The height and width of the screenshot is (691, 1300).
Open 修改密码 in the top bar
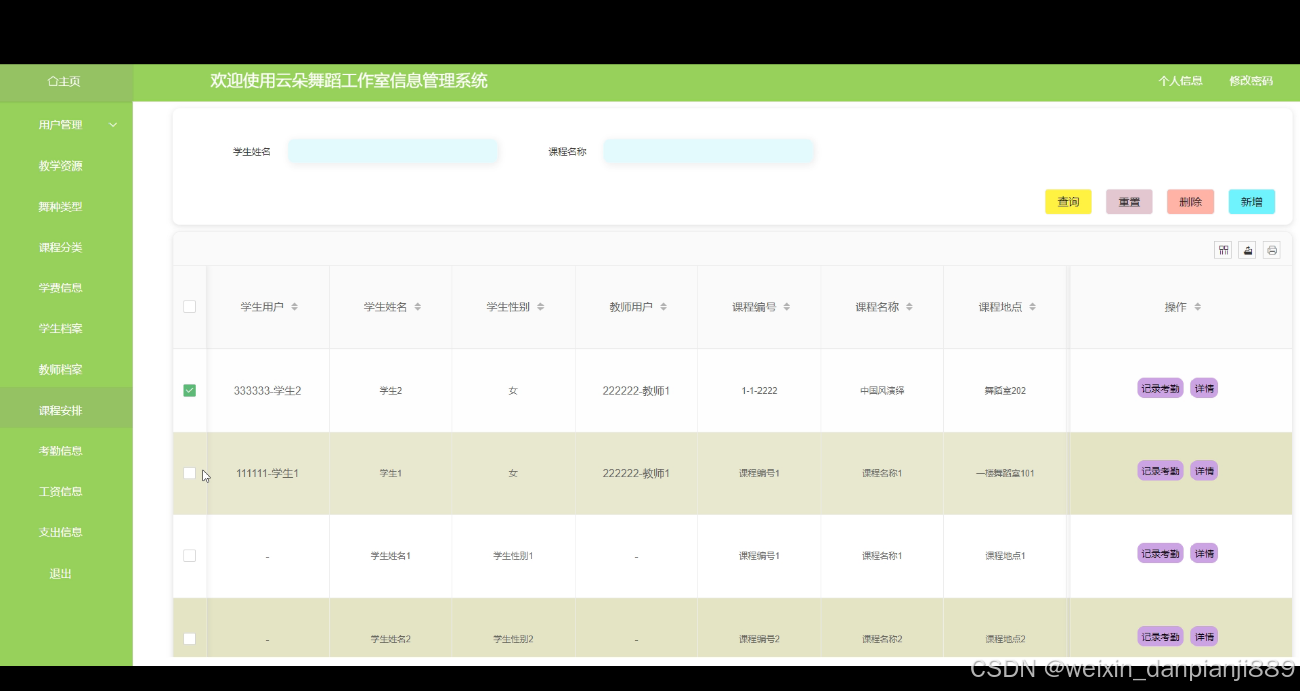pyautogui.click(x=1251, y=81)
